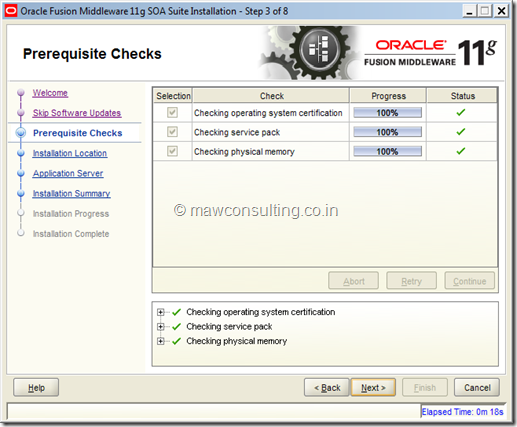Click green checkmark status for service pack row

[x=461, y=132]
